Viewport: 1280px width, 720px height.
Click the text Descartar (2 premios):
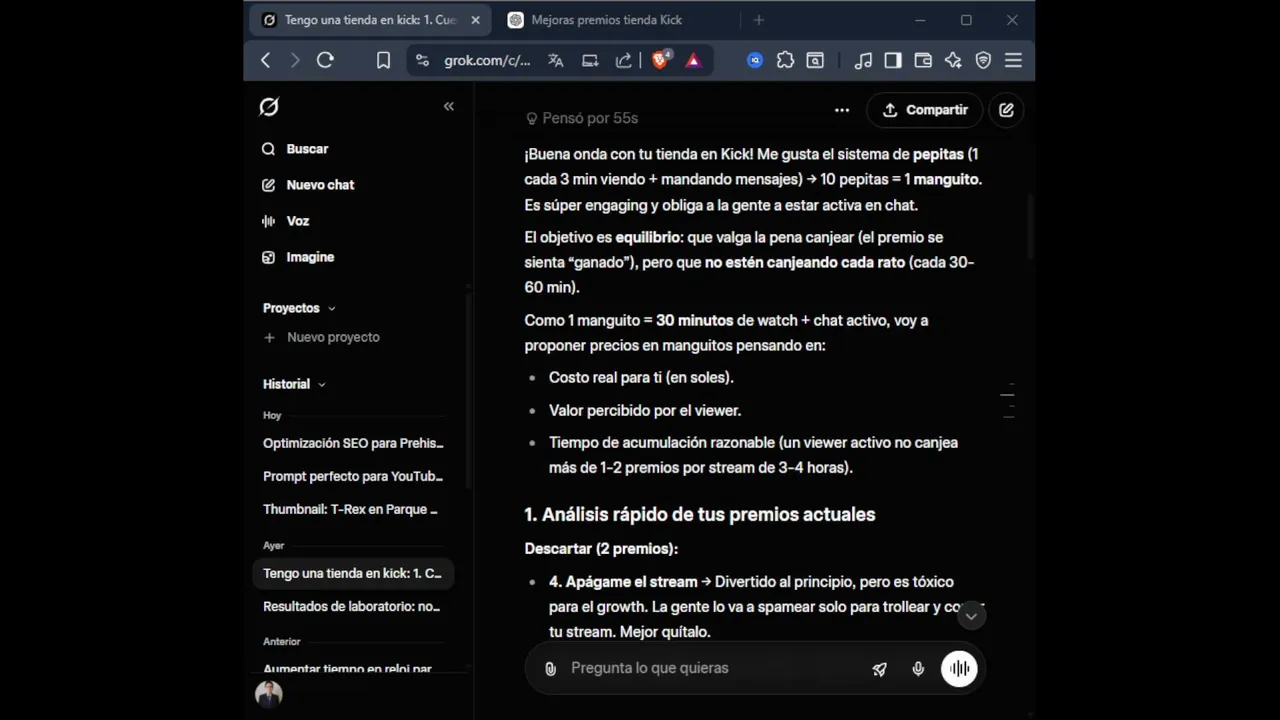coord(601,549)
